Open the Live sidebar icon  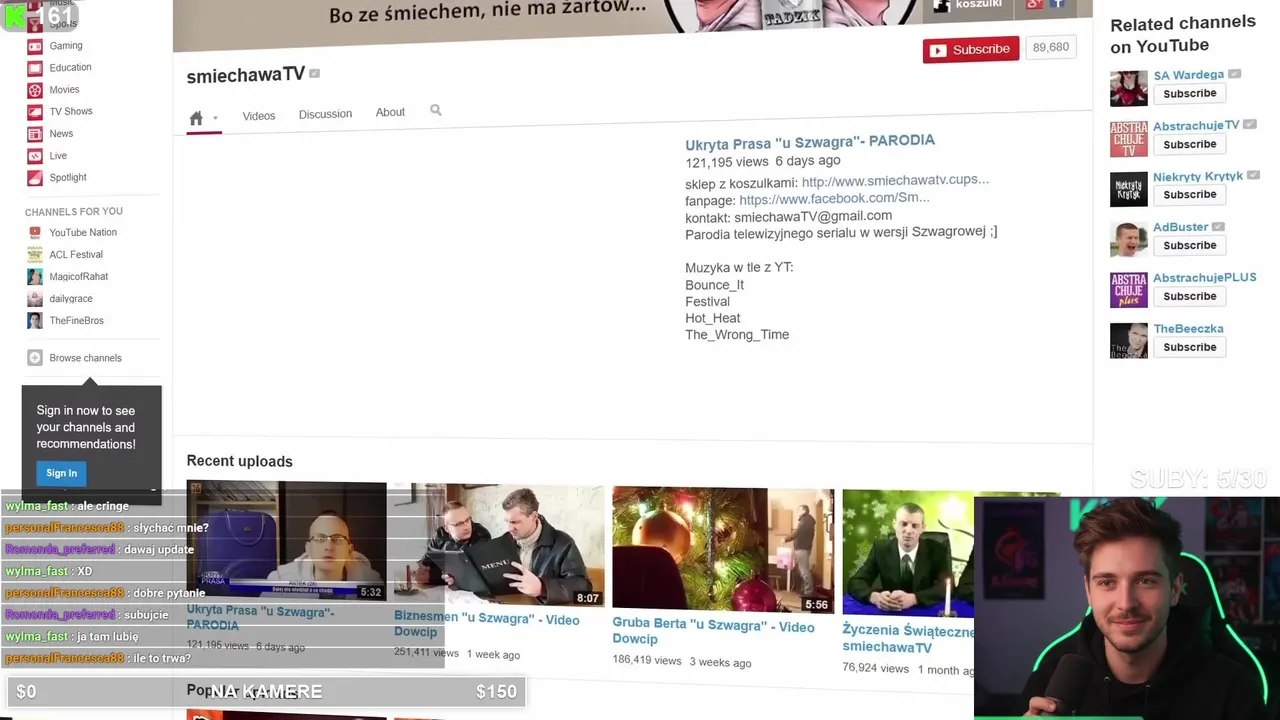[35, 156]
